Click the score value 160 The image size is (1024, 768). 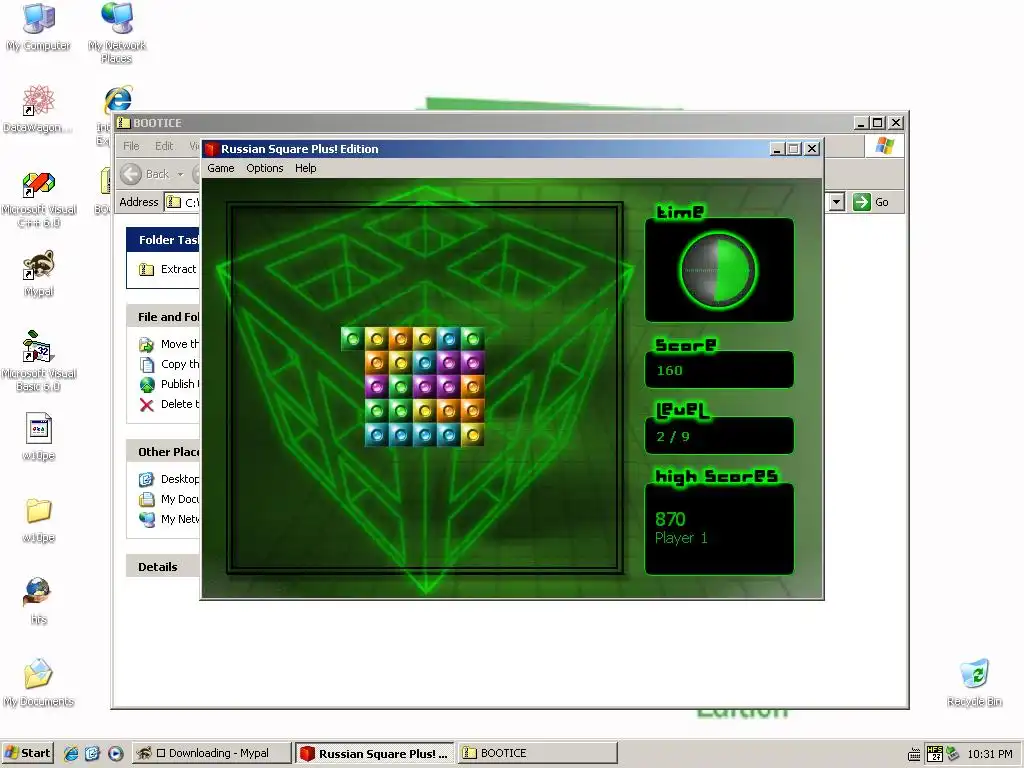pos(669,371)
